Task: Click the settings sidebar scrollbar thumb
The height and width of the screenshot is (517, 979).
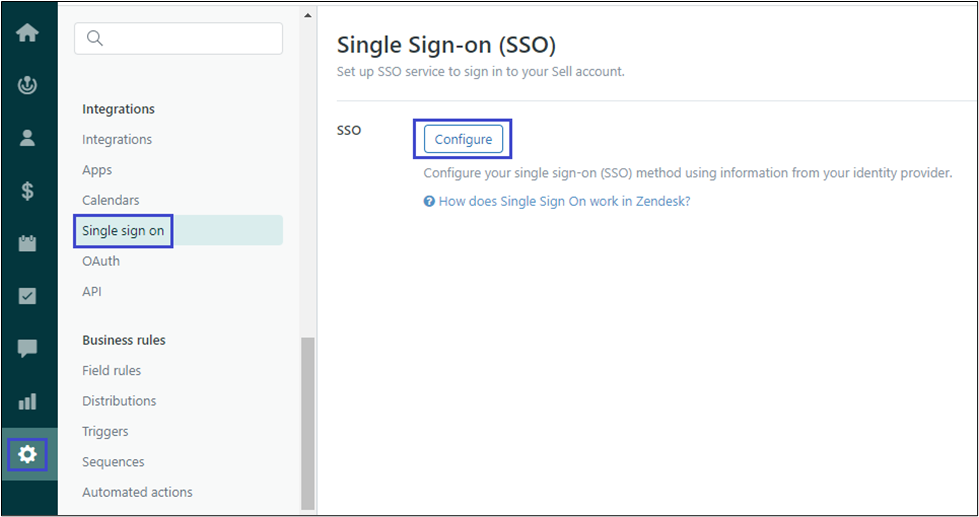Action: coord(308,420)
